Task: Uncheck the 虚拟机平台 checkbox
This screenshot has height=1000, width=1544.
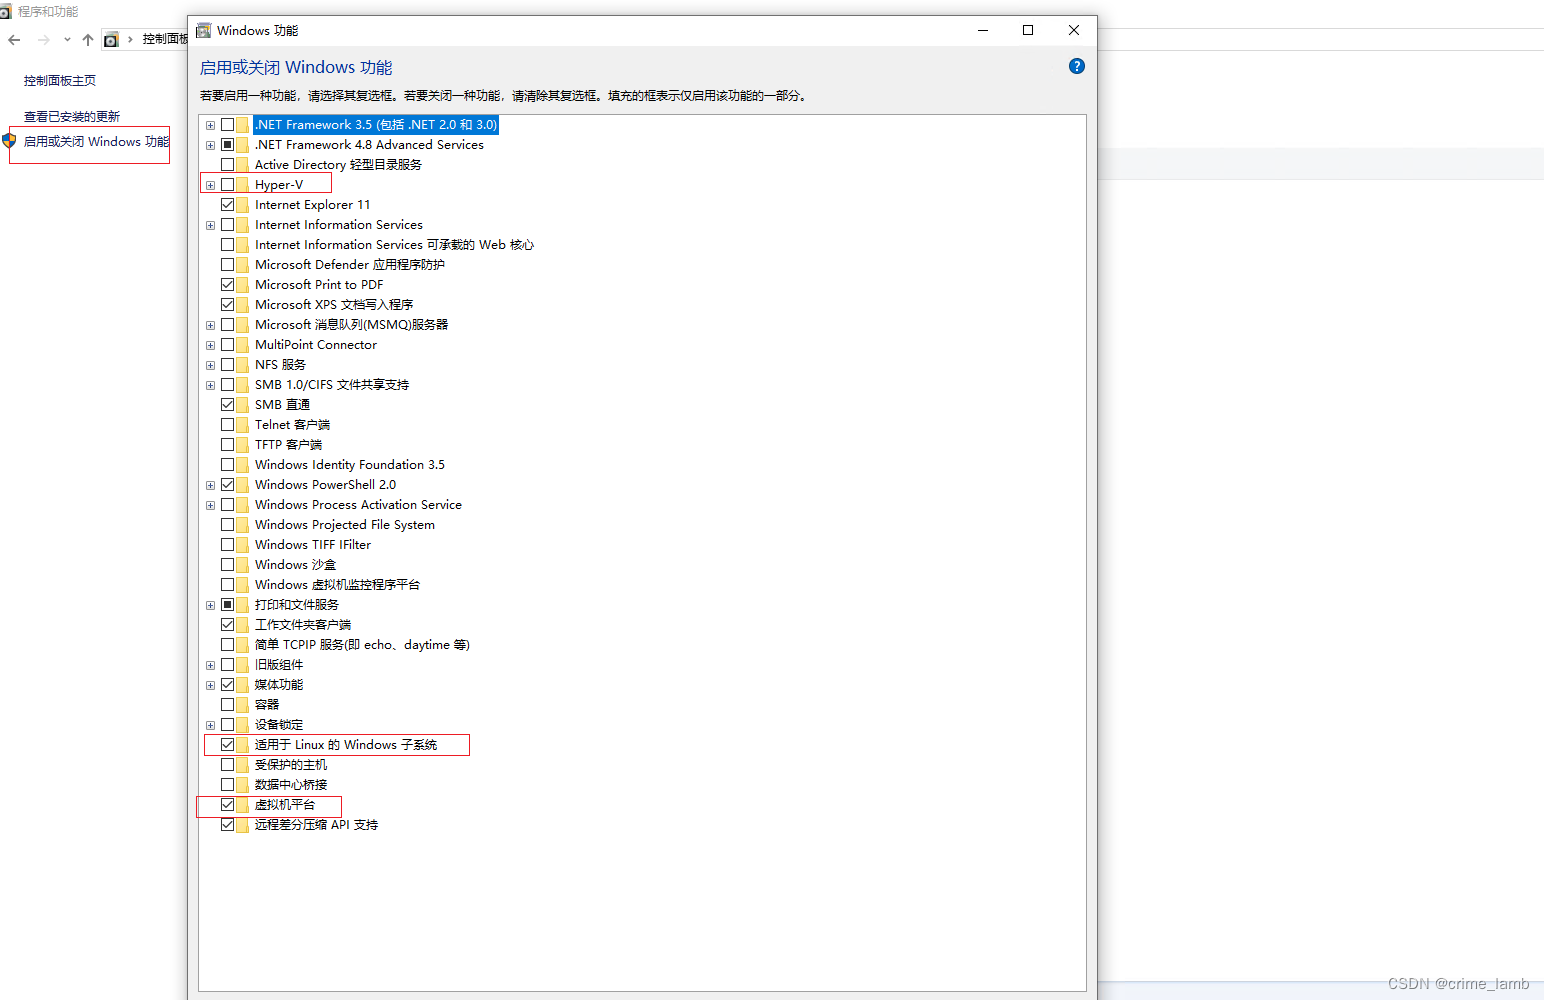Action: [x=228, y=805]
